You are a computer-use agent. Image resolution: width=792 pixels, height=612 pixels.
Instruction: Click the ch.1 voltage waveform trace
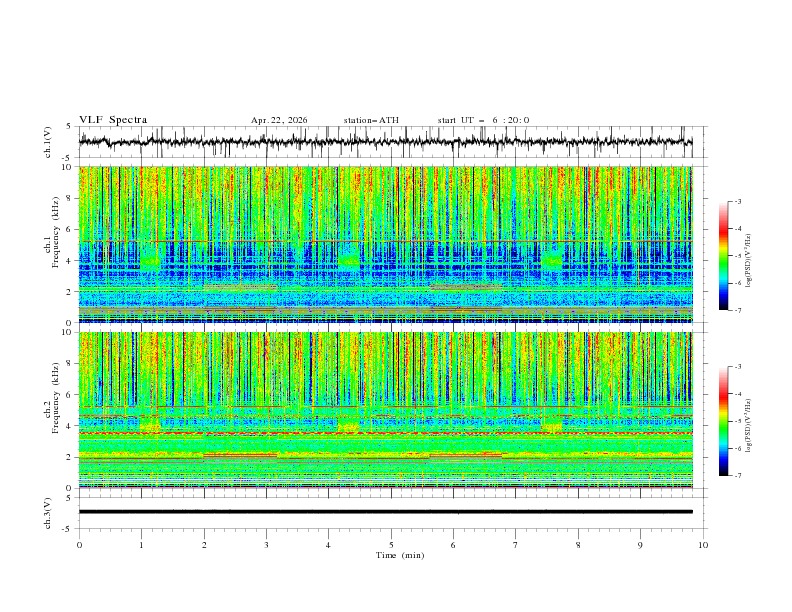click(385, 141)
